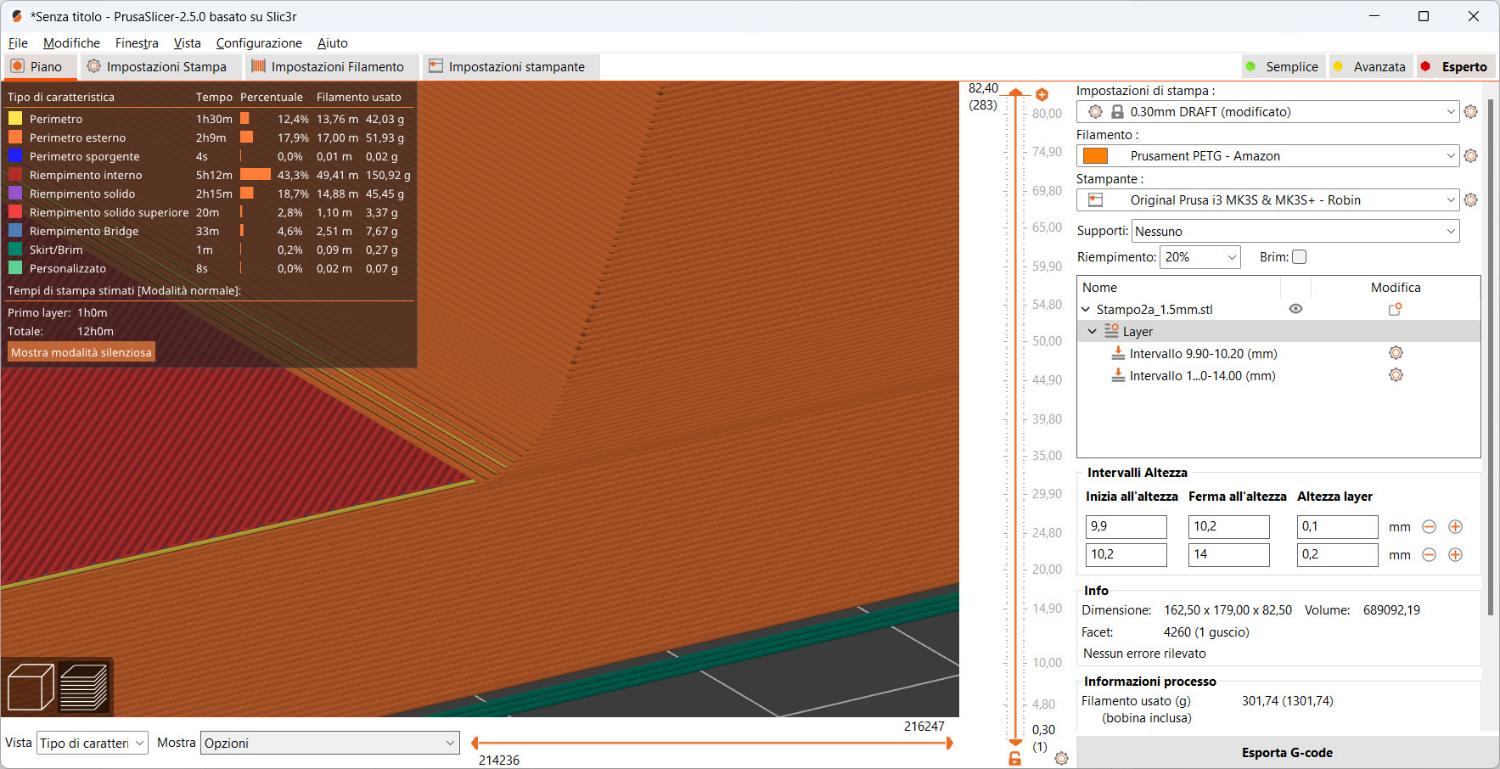Viewport: 1500px width, 769px height.
Task: Toggle Perimetro yellow feature visibility
Action: (15, 119)
